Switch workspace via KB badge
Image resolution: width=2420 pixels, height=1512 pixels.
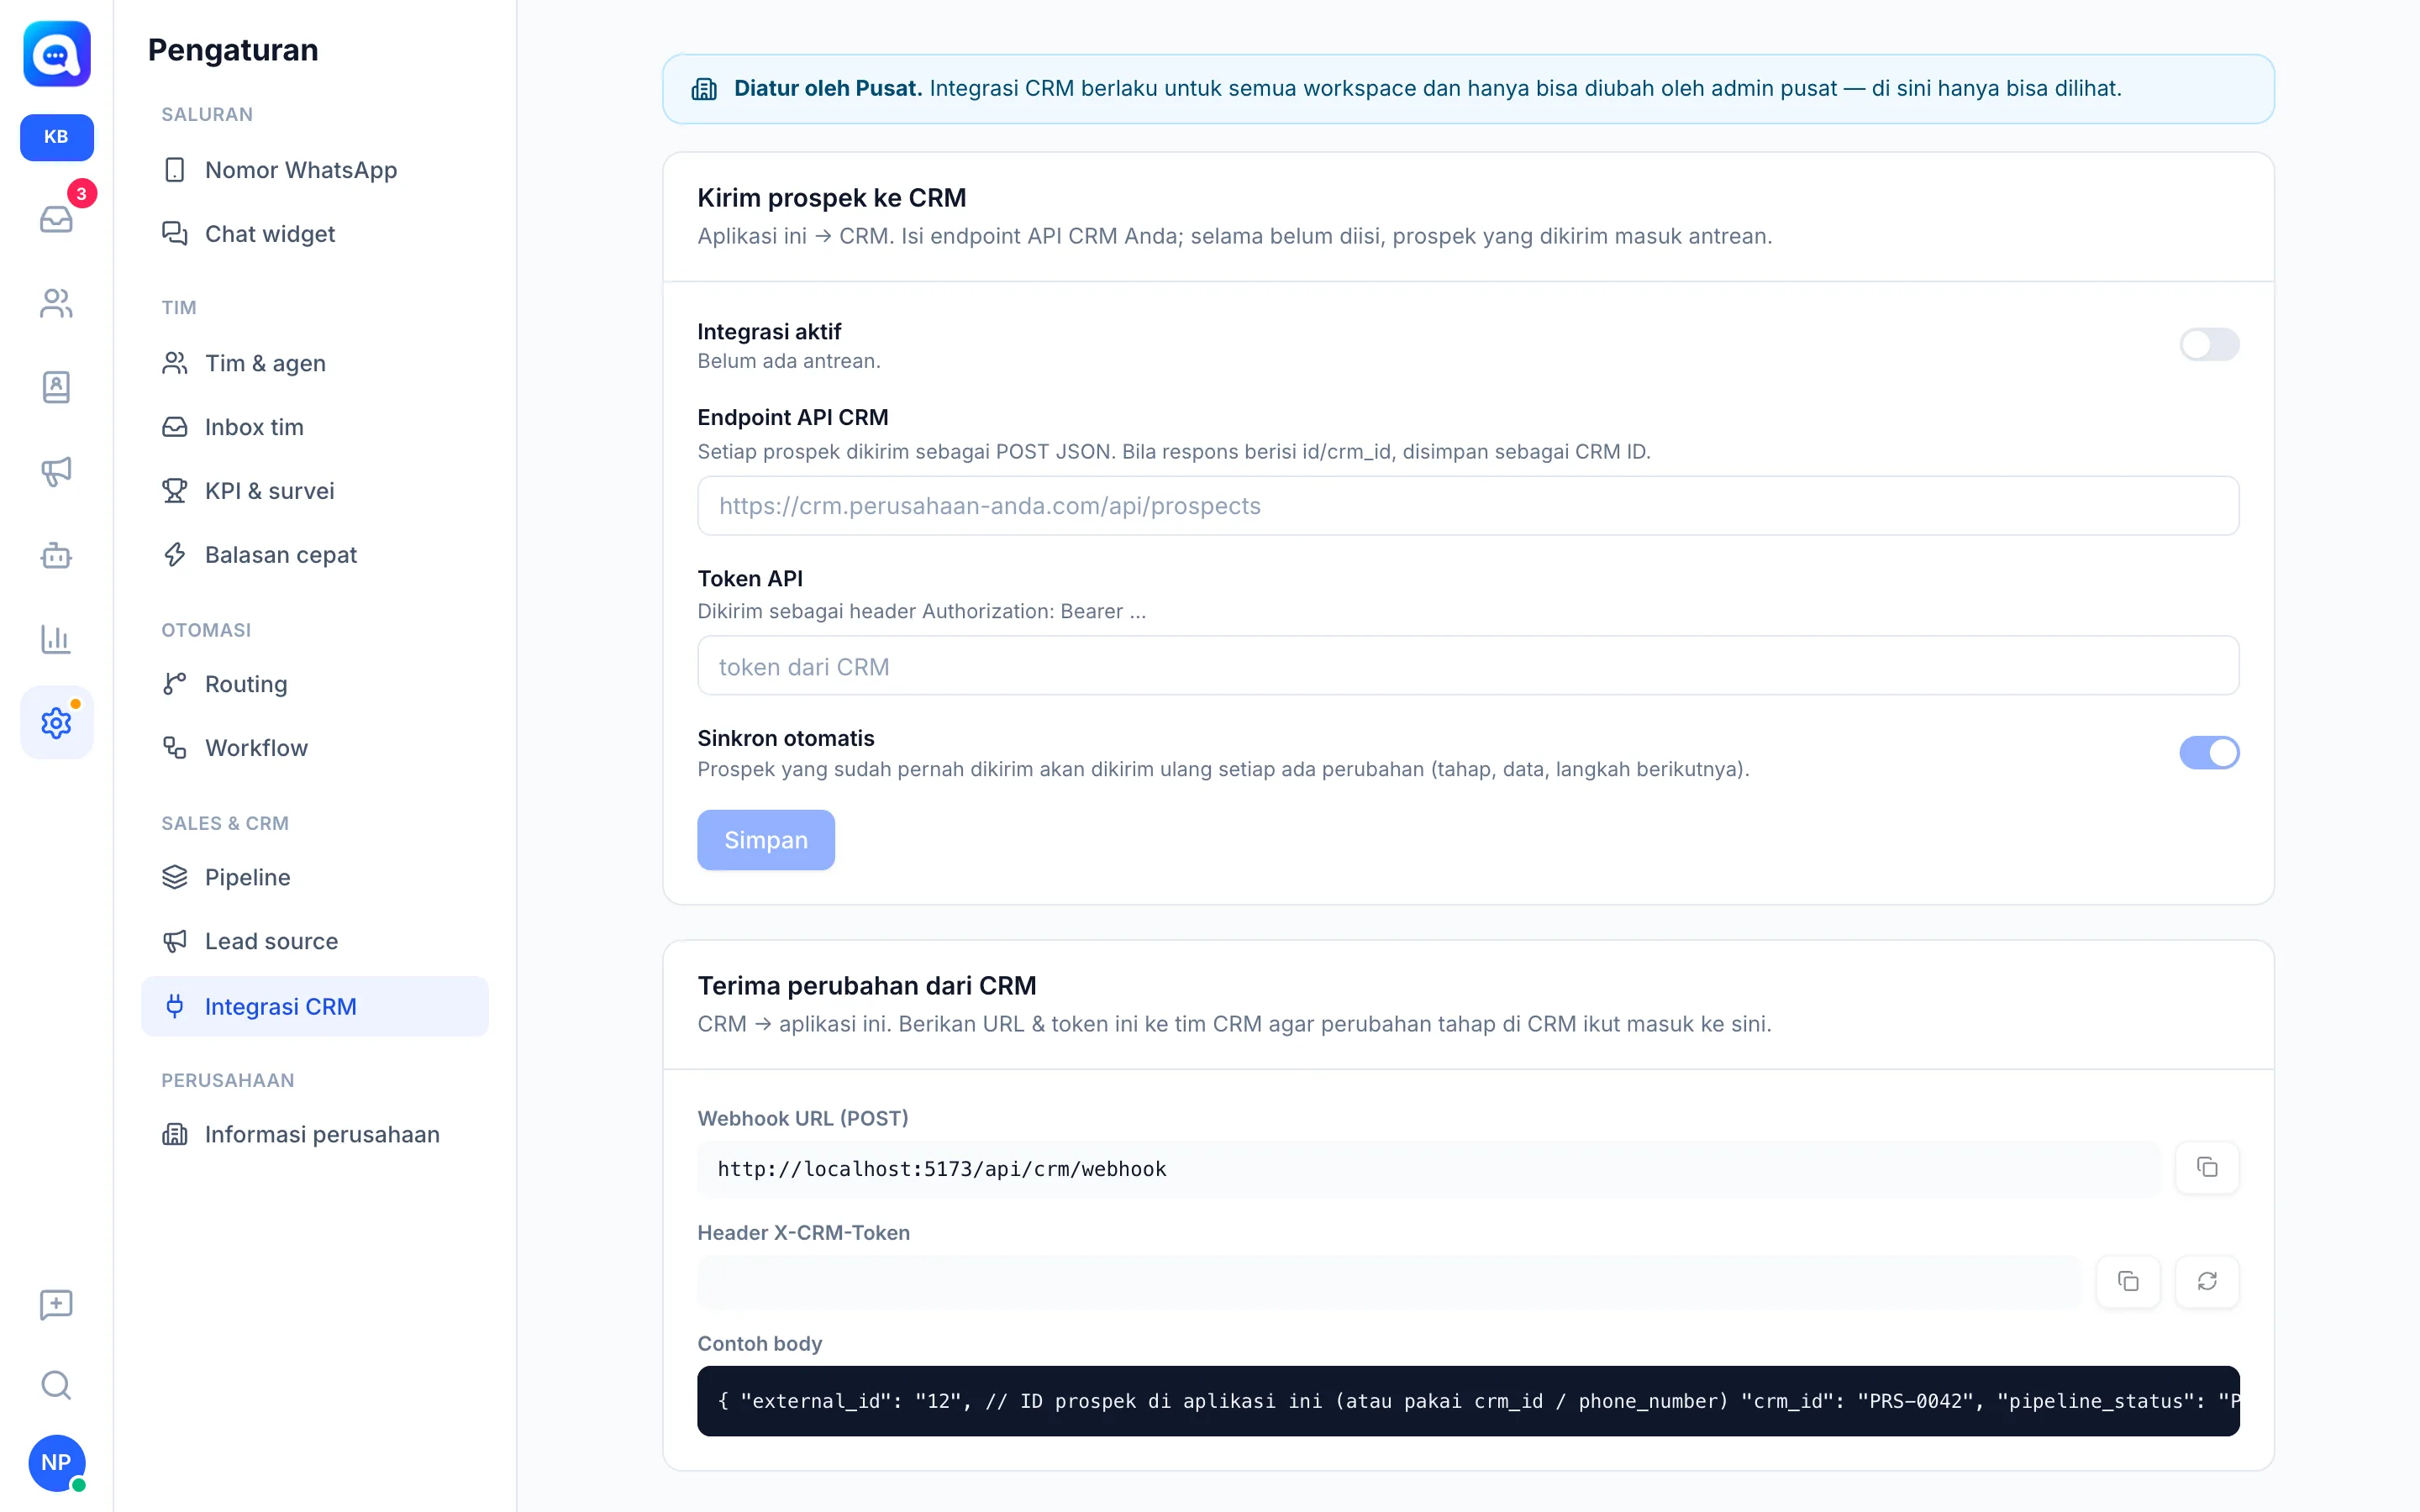pos(56,137)
